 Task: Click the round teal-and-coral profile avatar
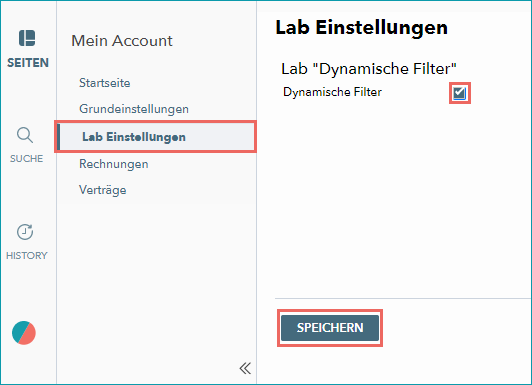point(24,333)
